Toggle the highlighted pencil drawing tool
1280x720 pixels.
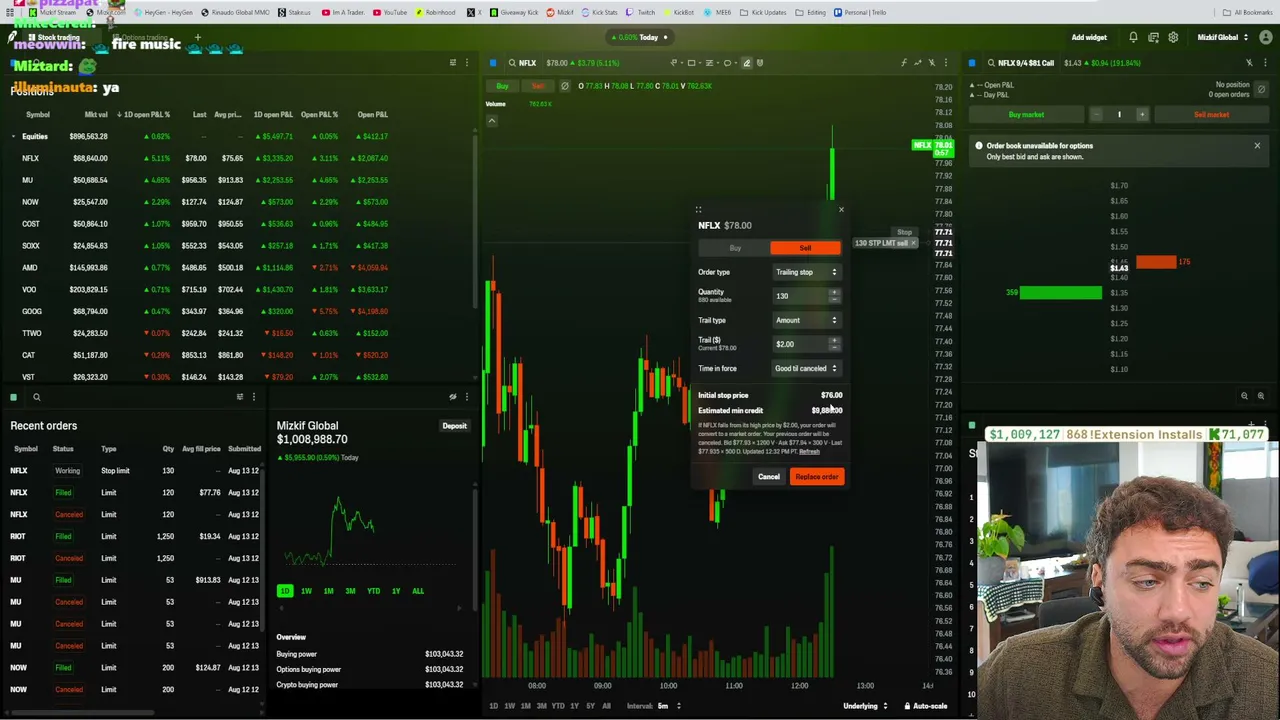point(746,63)
